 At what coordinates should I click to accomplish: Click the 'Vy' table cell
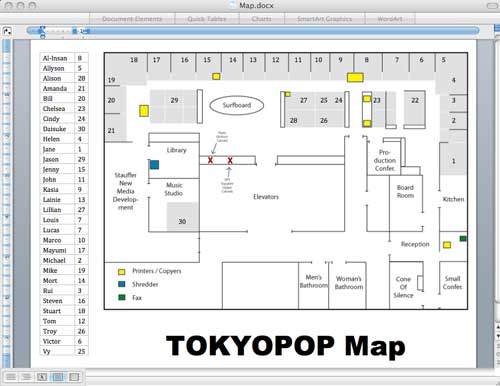tap(57, 351)
